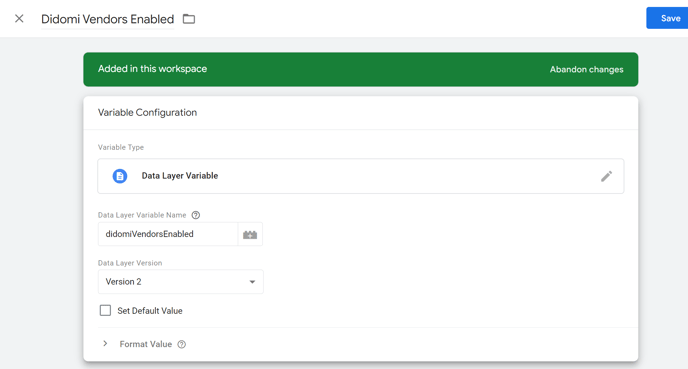
Task: Enable the Set Default Value checkbox
Action: click(x=105, y=311)
